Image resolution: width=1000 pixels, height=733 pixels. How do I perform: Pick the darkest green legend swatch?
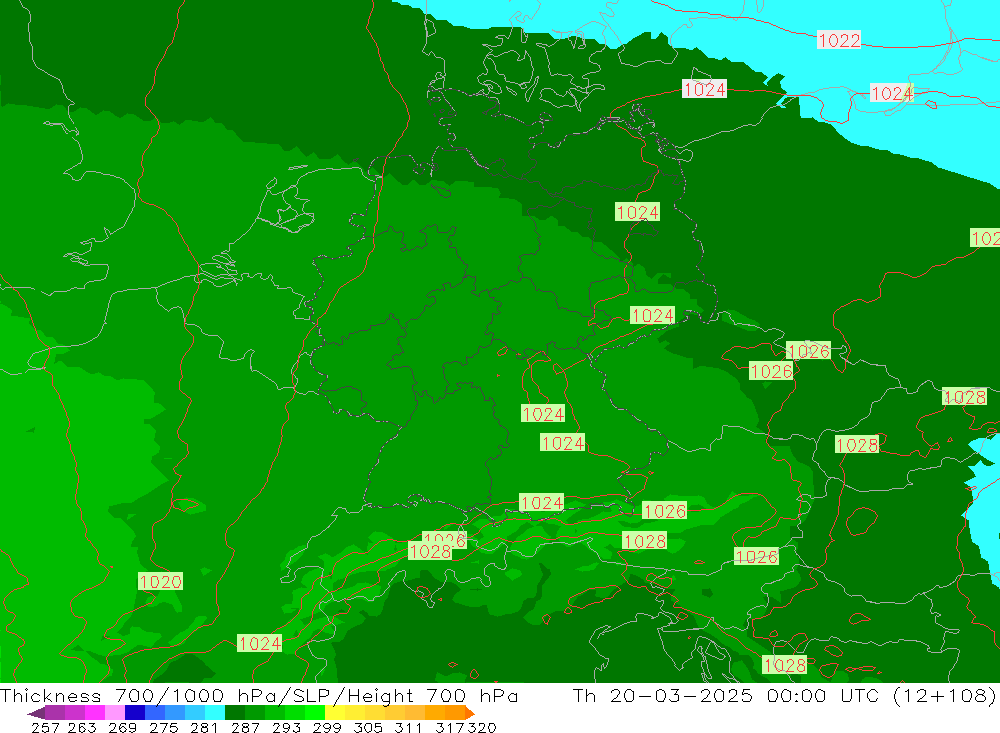point(235,713)
